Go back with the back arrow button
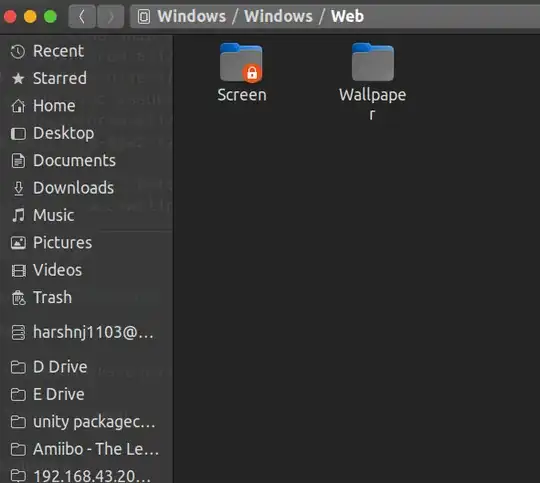Image resolution: width=540 pixels, height=483 pixels. click(x=82, y=17)
